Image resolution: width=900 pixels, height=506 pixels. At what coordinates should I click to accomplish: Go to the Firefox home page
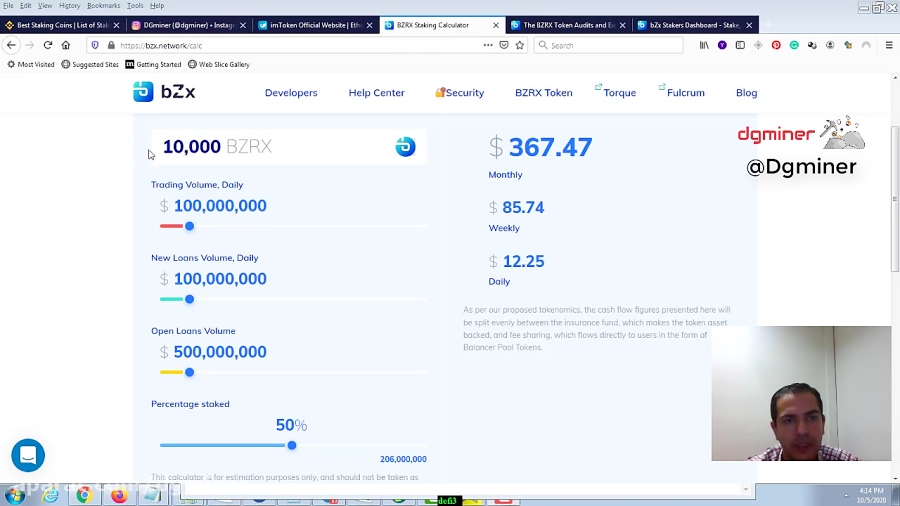pyautogui.click(x=66, y=45)
